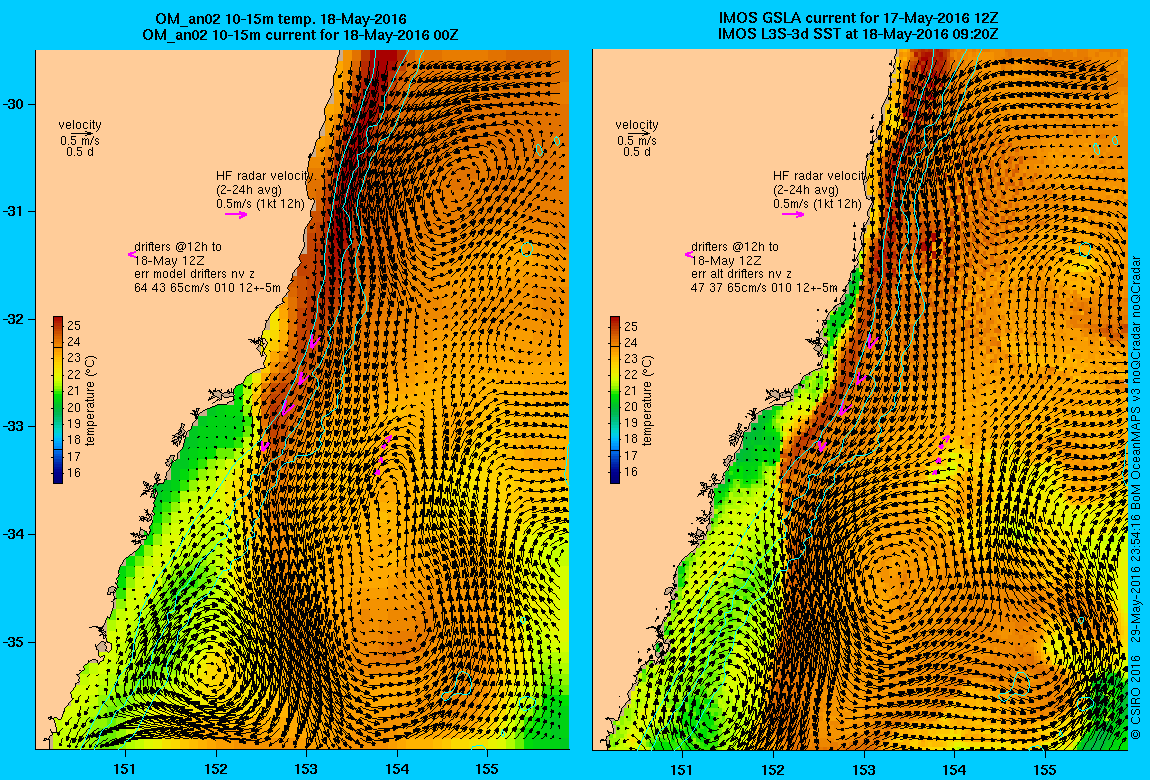Click 'drifters @12h to' text in right map

click(735, 247)
